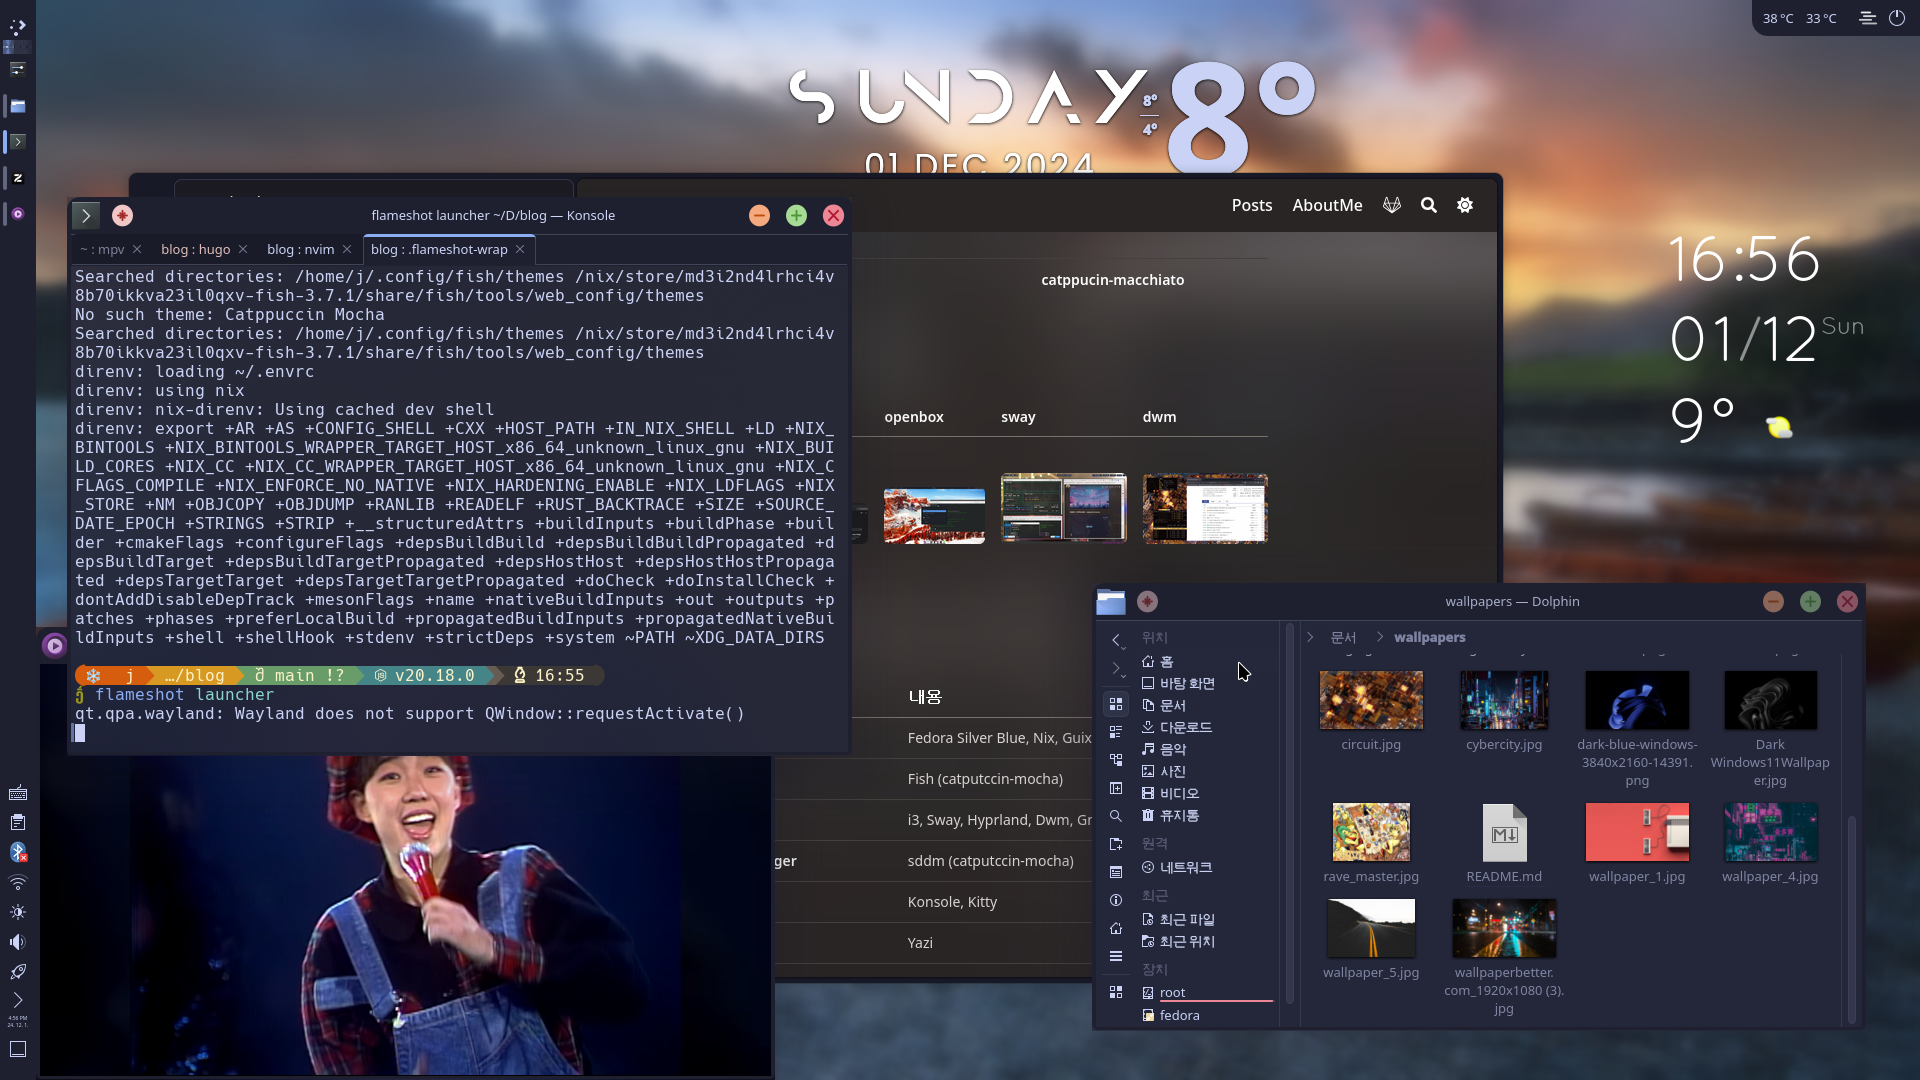Open Dolphin hamburger menu
The height and width of the screenshot is (1080, 1920).
tap(1116, 956)
